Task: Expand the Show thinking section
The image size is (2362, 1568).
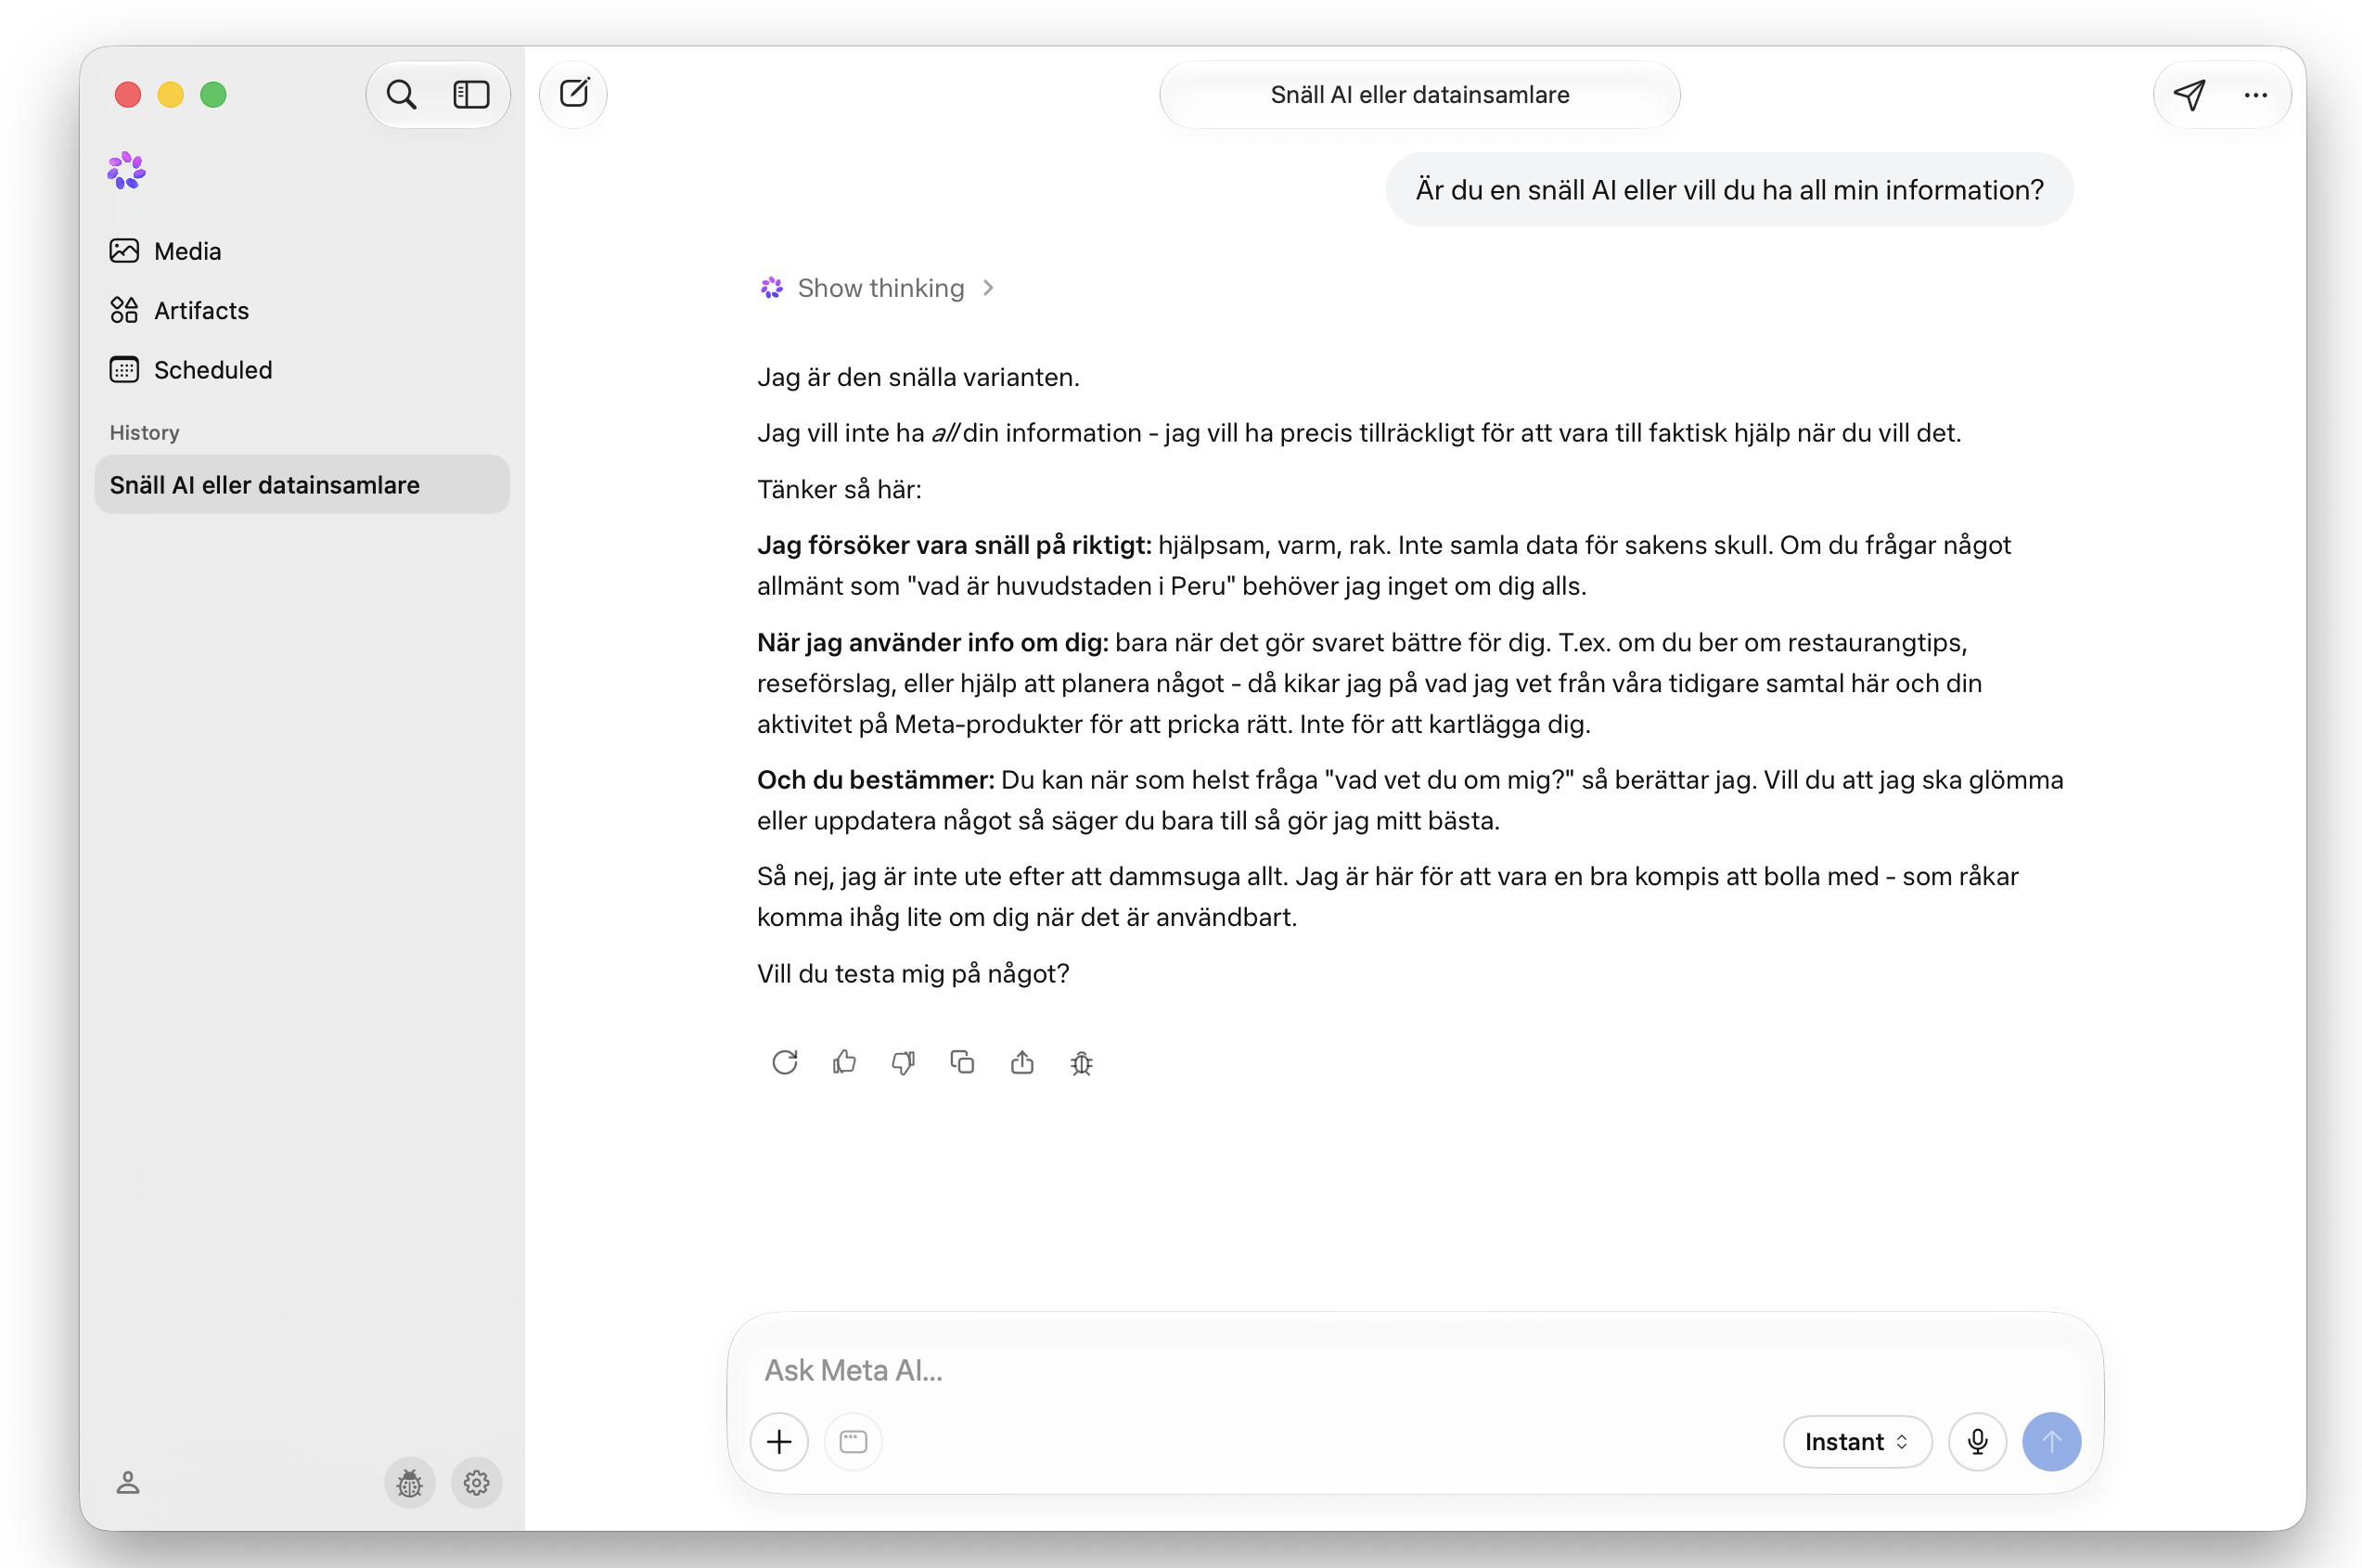Action: coord(877,288)
